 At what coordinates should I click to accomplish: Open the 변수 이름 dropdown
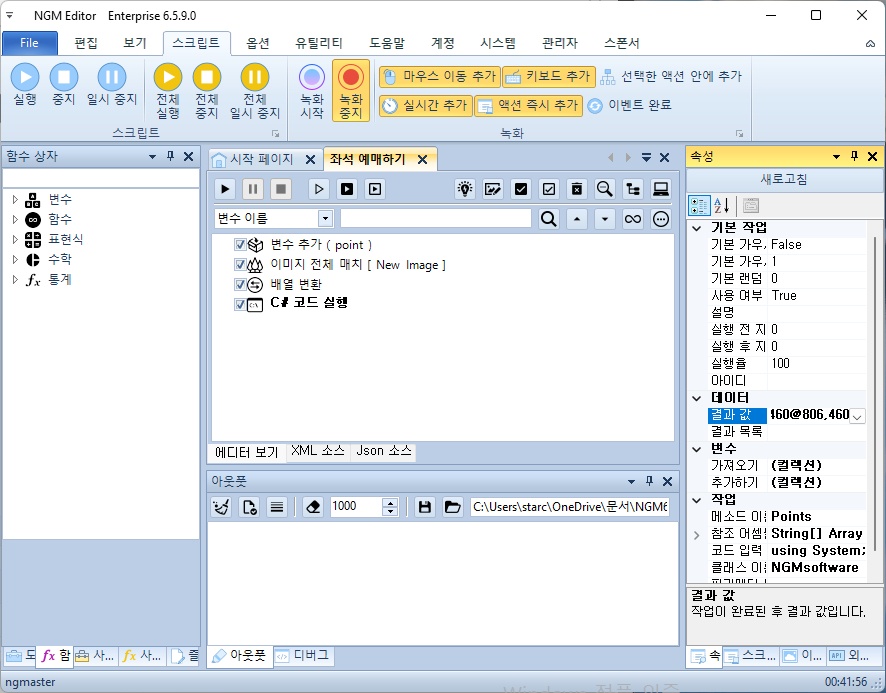tap(325, 219)
